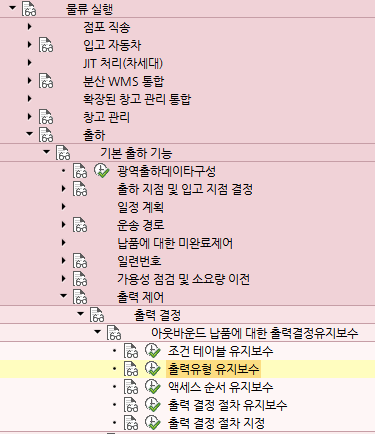
Task: Select 확장된 창고 관리 통합 row text
Action: pos(137,99)
